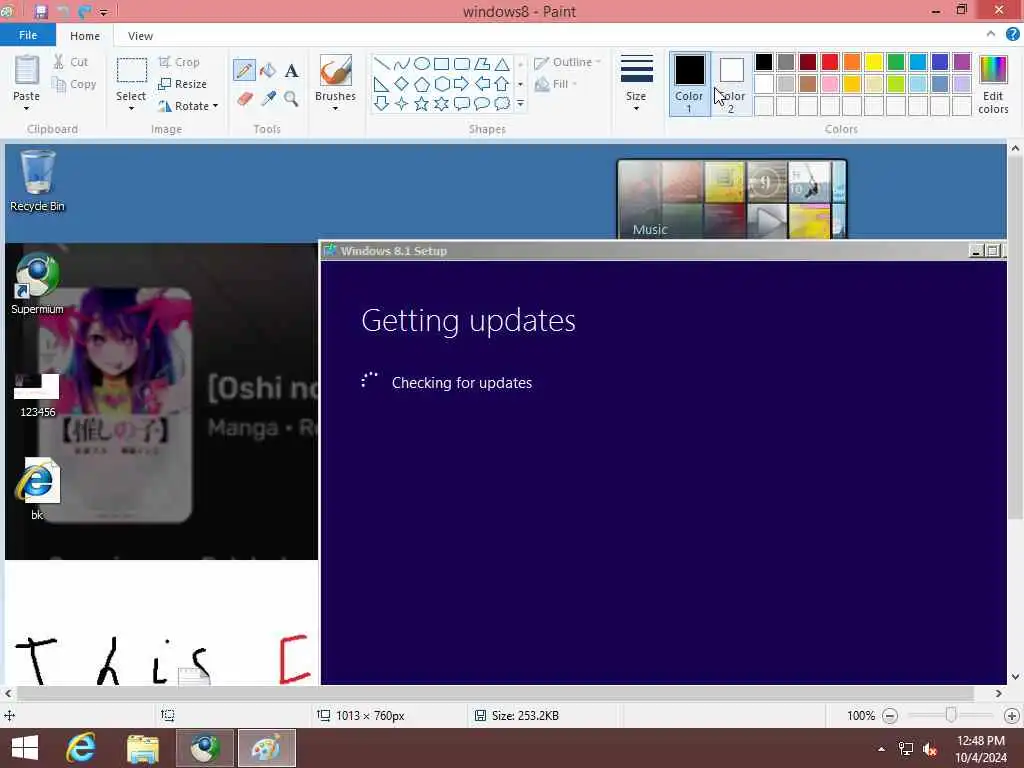Pick the yellow color swatch
The height and width of the screenshot is (768, 1024).
874,62
